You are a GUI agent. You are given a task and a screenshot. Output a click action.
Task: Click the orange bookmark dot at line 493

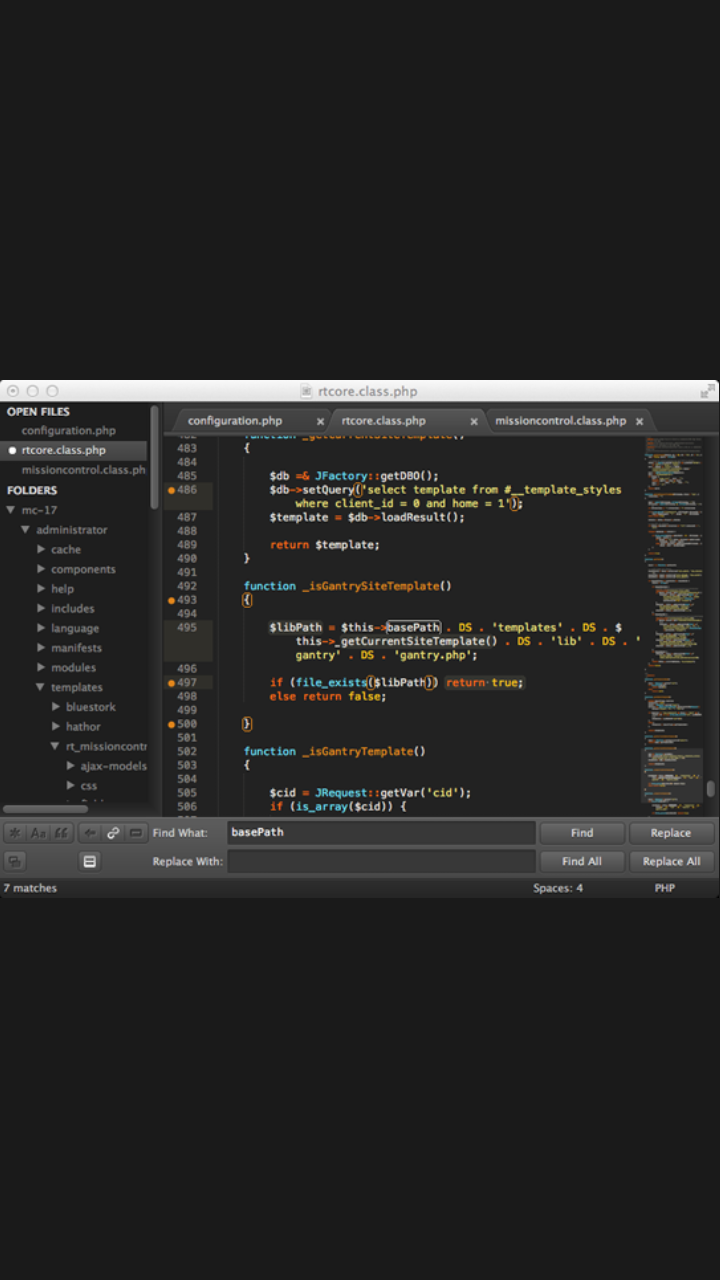171,600
